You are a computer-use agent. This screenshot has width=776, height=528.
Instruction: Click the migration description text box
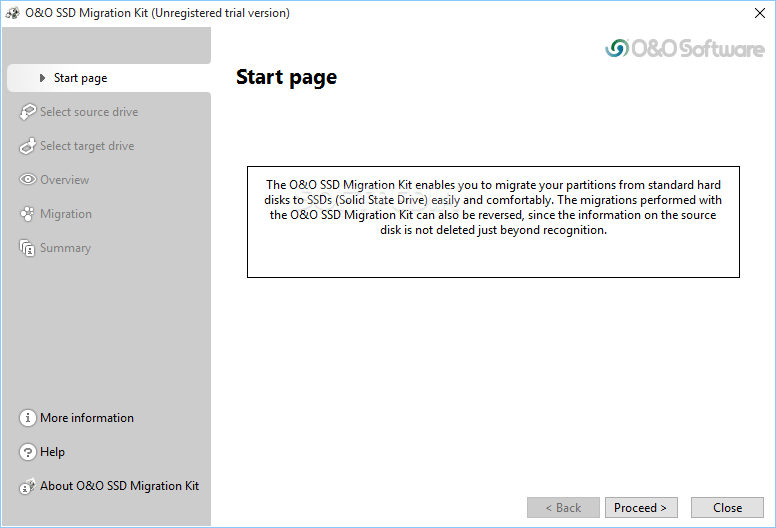[x=493, y=222]
